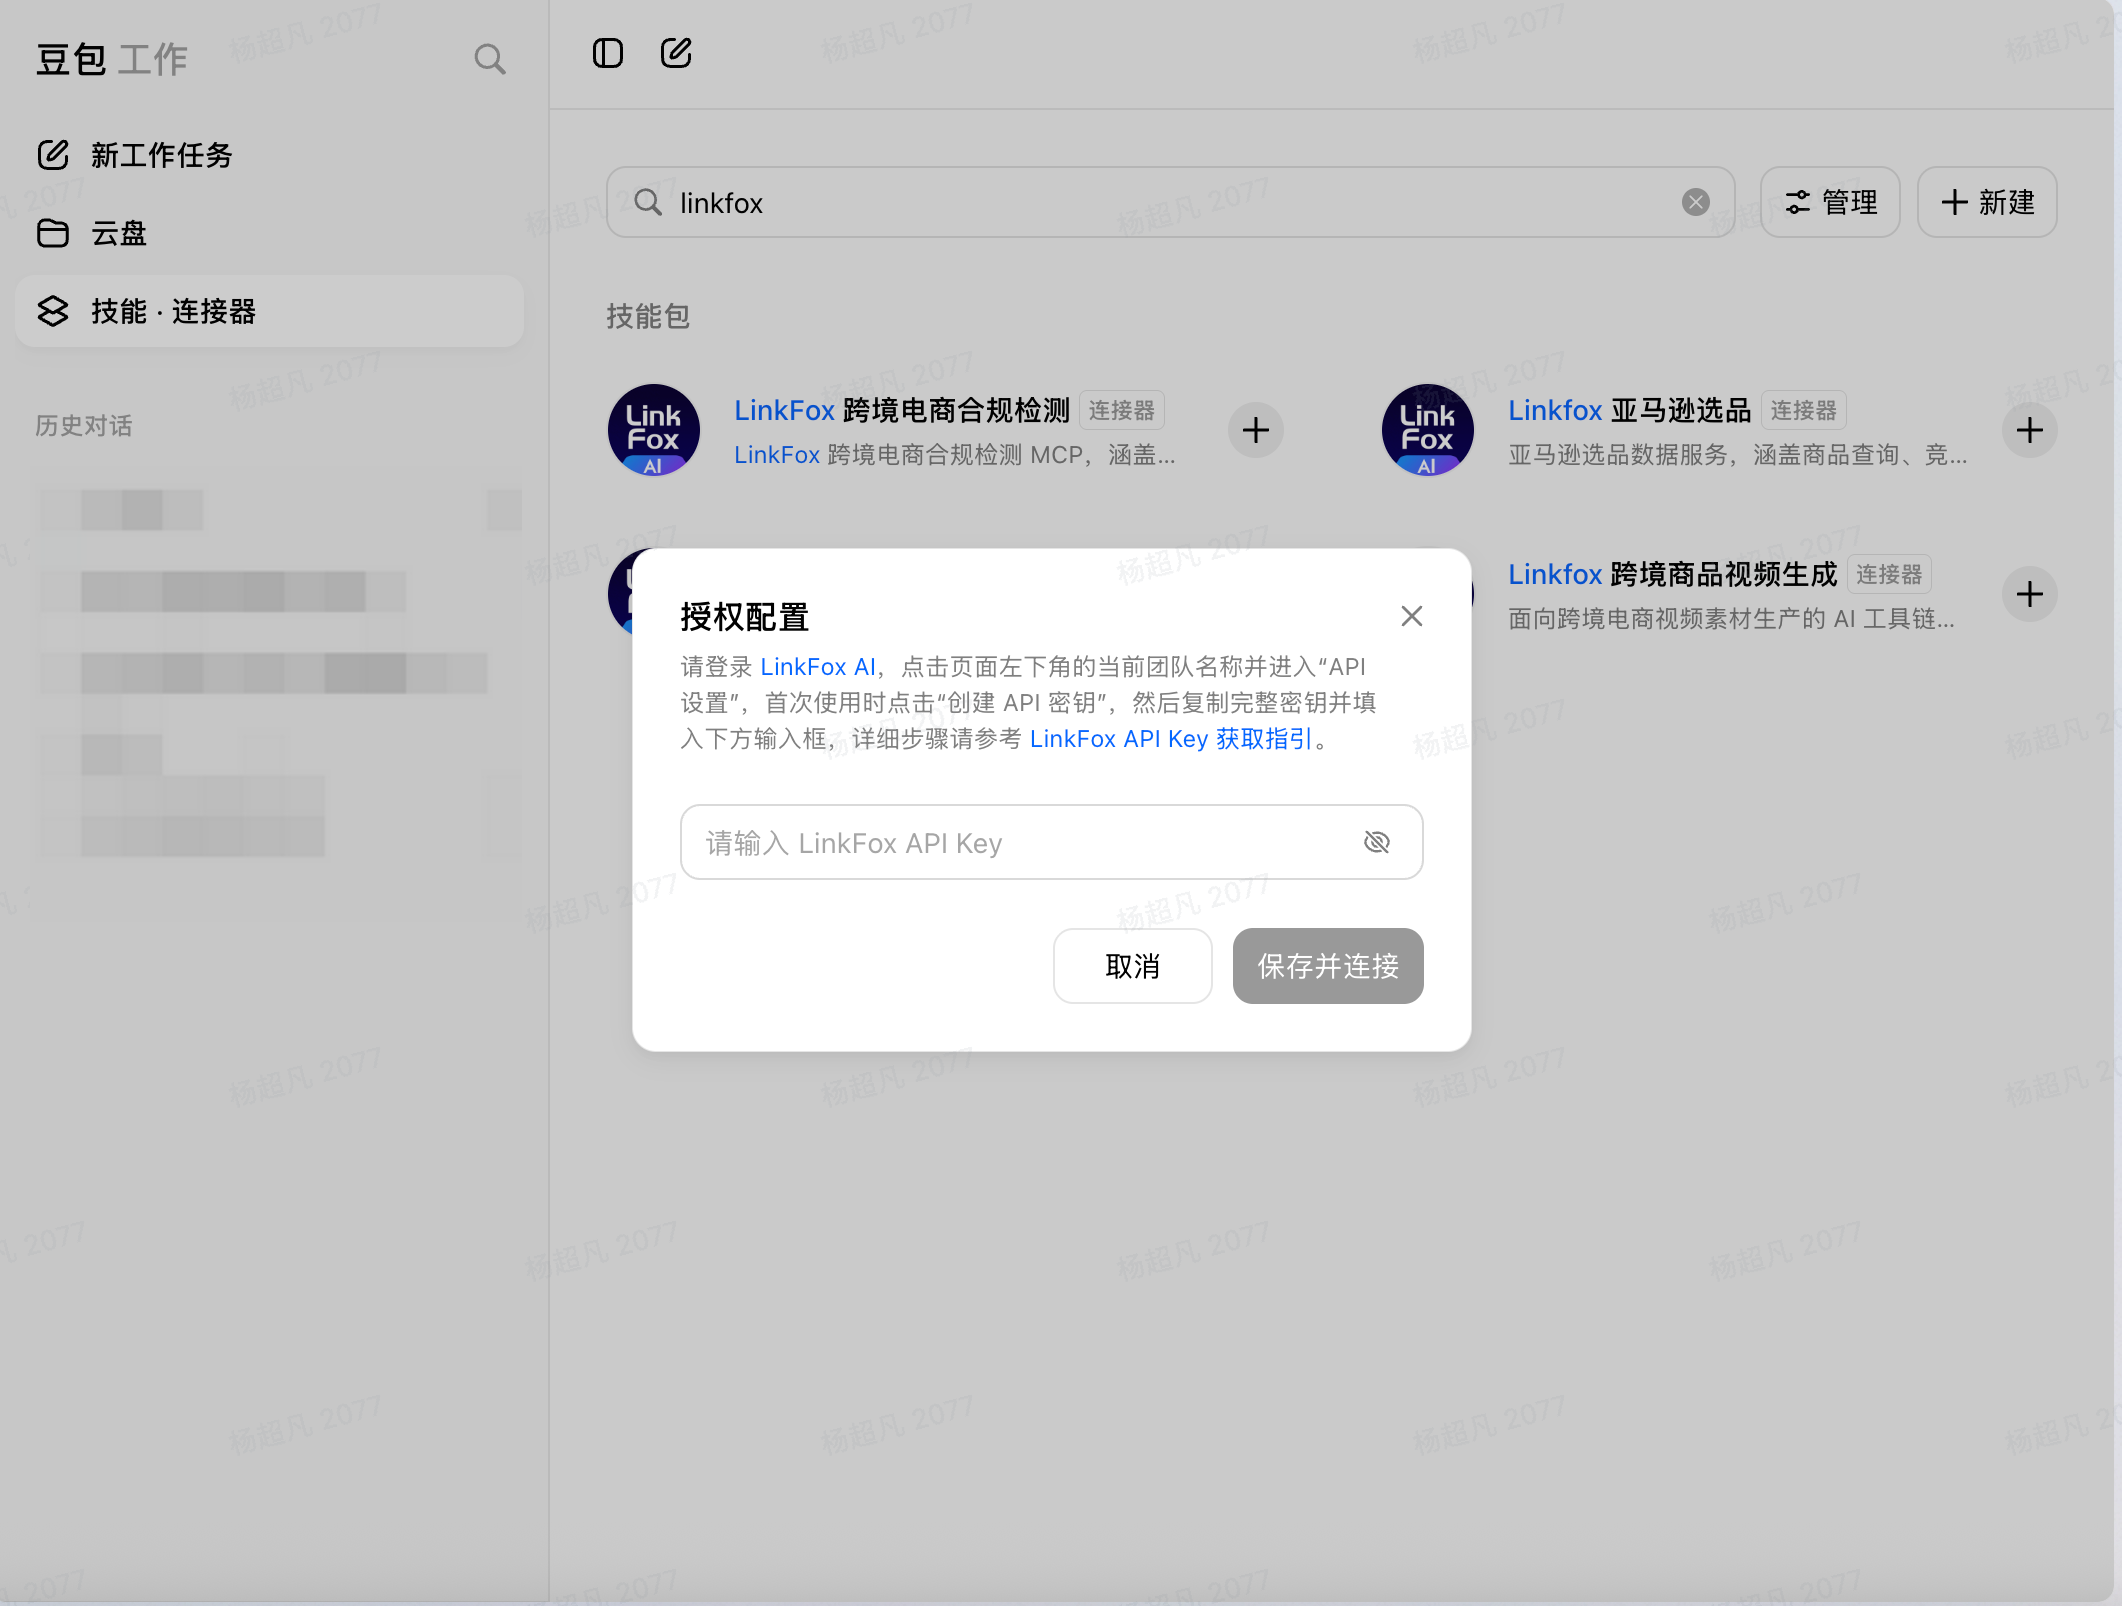Open LinkFox 跨境电商合规检测 title
The image size is (2122, 1606).
click(x=902, y=410)
